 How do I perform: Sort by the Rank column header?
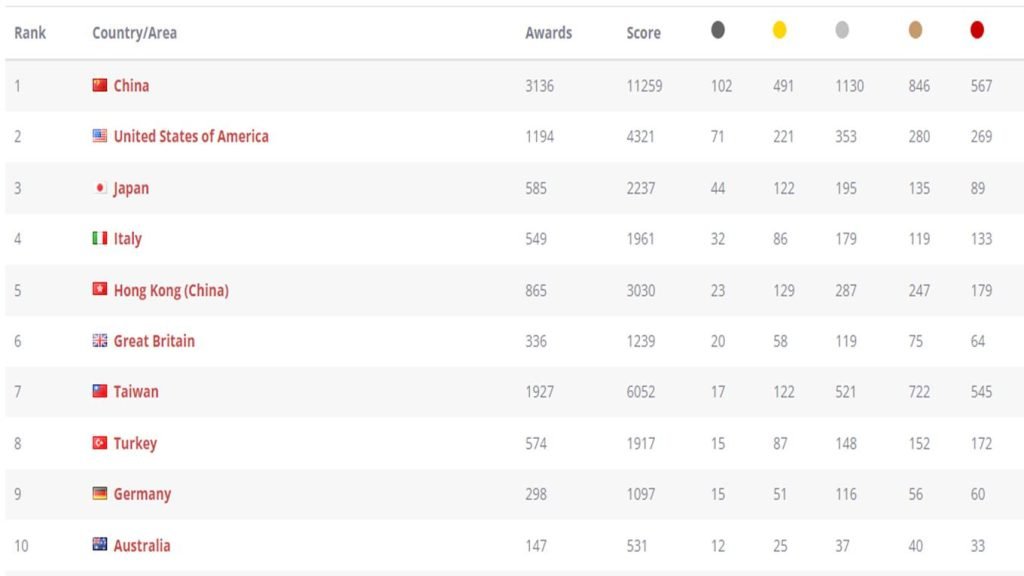click(30, 33)
